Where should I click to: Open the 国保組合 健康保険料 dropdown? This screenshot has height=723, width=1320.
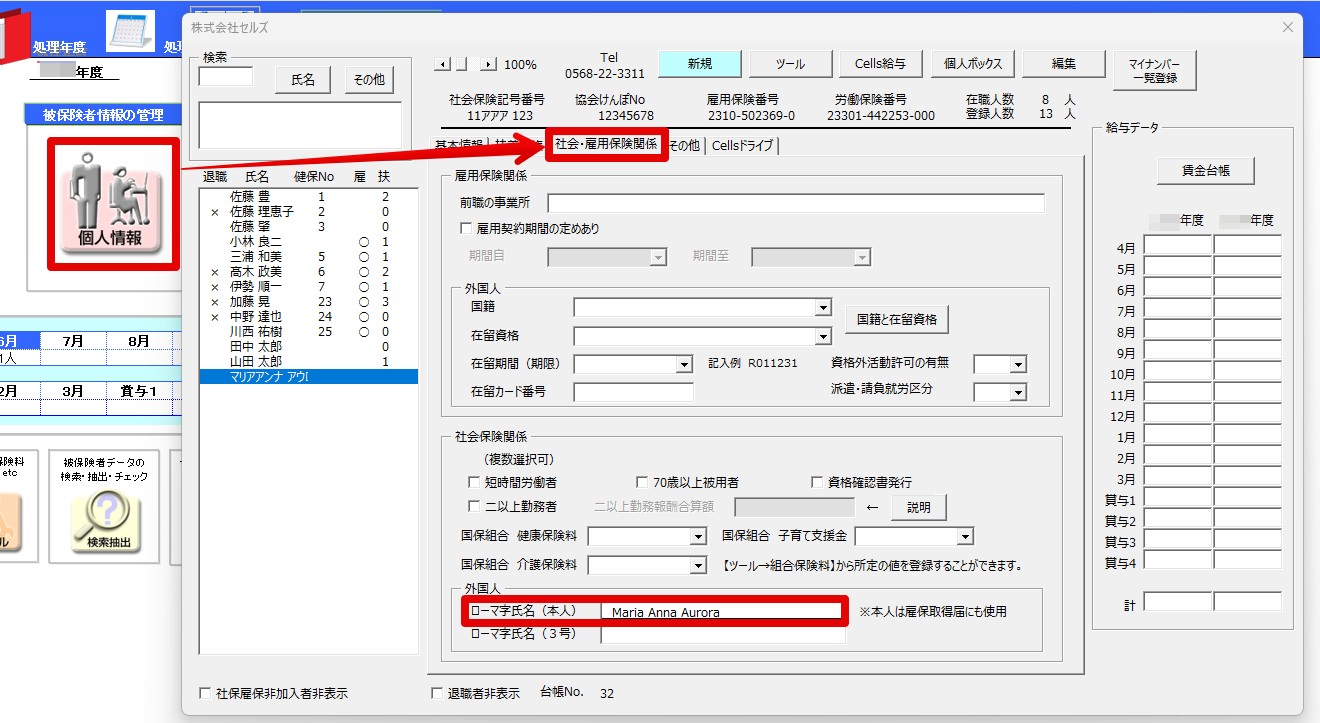[x=699, y=537]
